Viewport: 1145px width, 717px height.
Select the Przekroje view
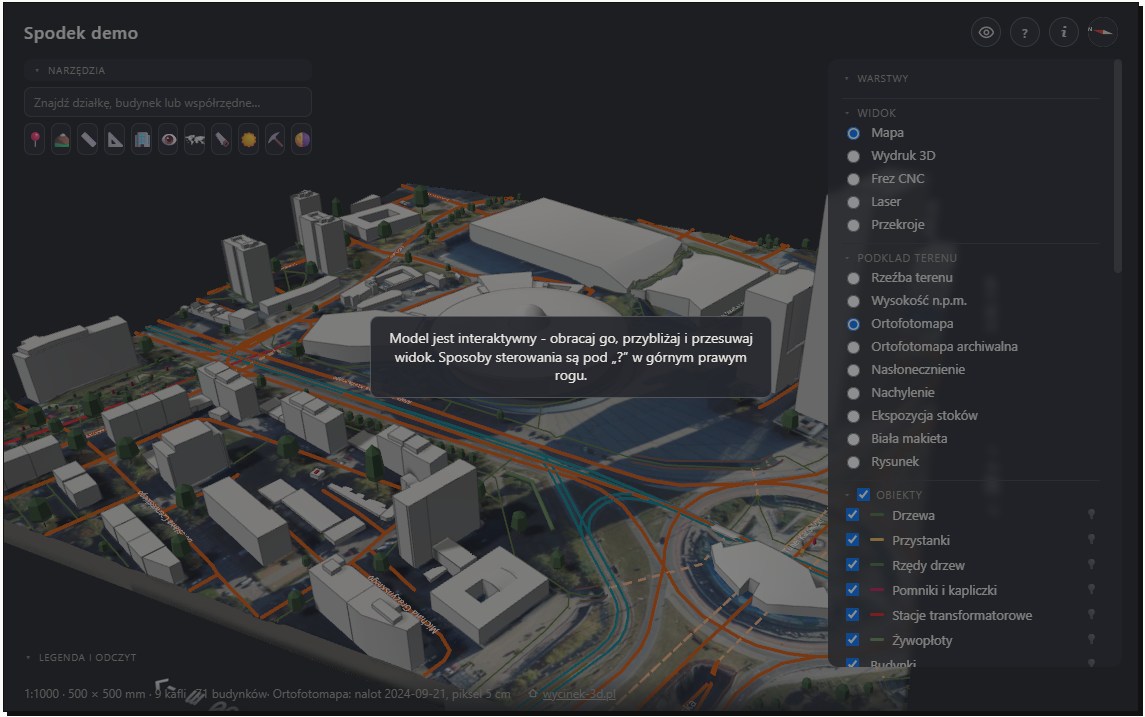click(x=853, y=225)
